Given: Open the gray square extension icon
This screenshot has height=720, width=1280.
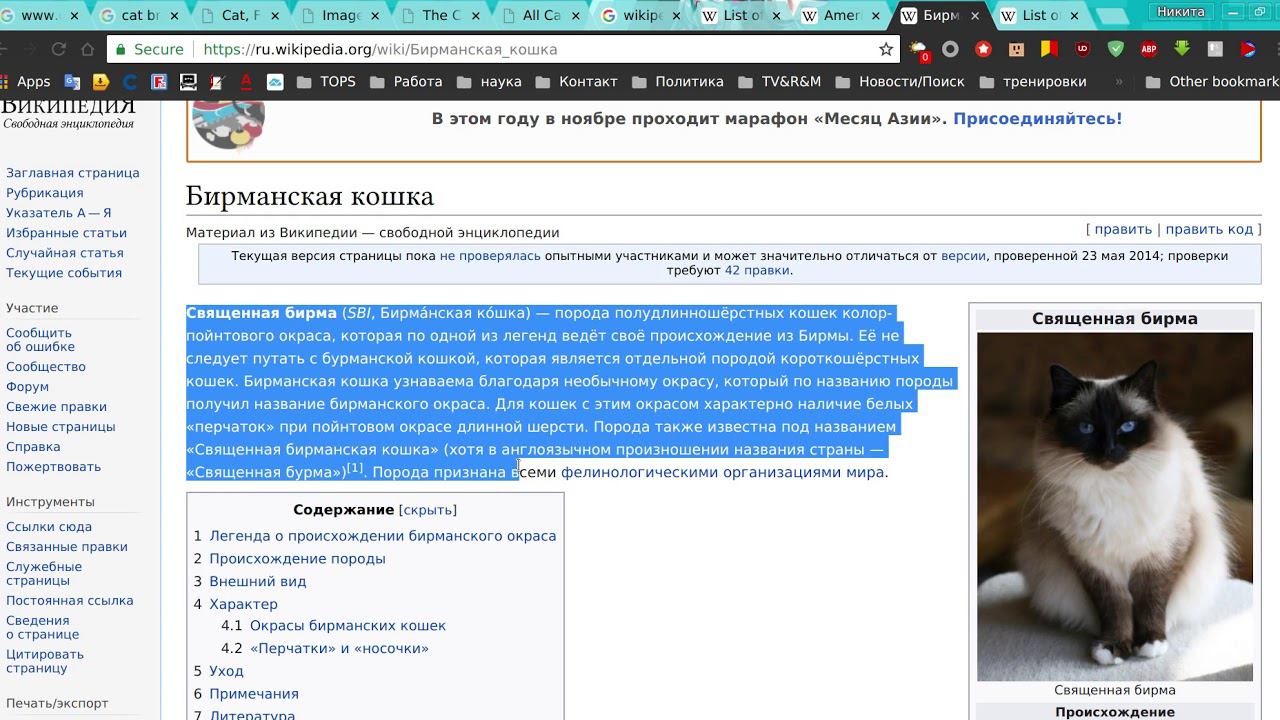Looking at the screenshot, I should [x=1215, y=49].
